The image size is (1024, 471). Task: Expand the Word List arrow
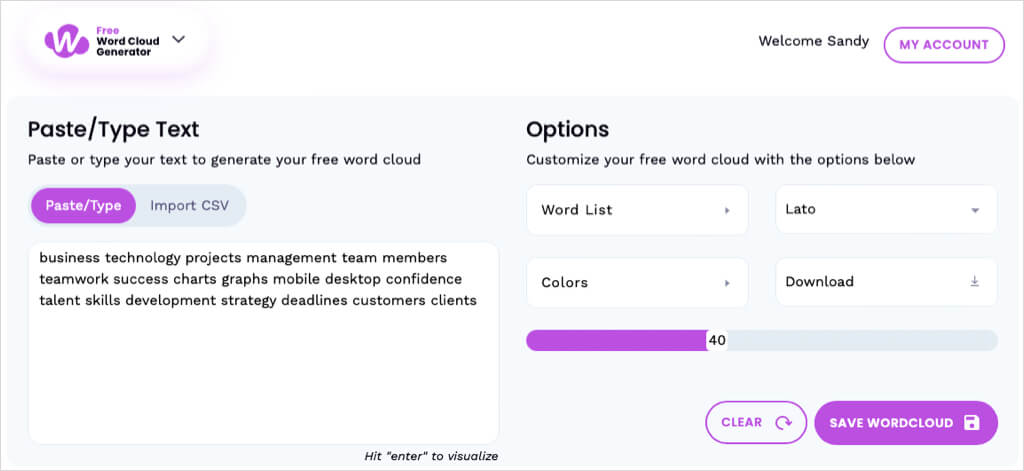(x=727, y=211)
